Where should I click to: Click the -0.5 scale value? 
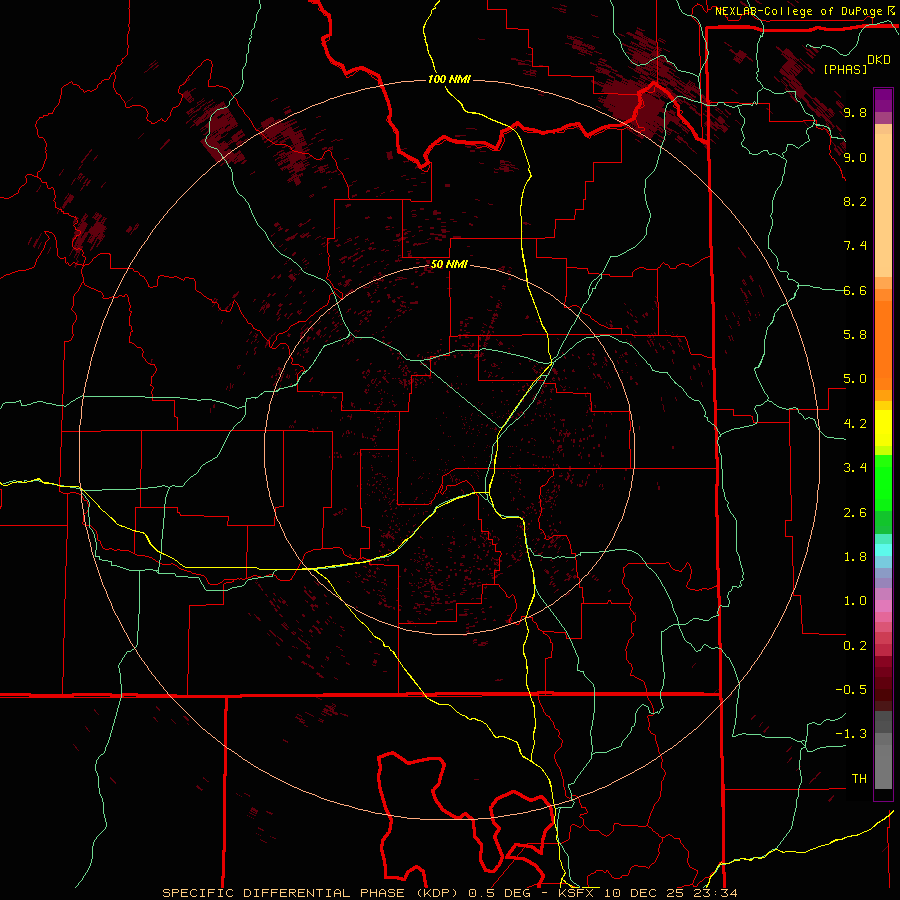point(851,690)
